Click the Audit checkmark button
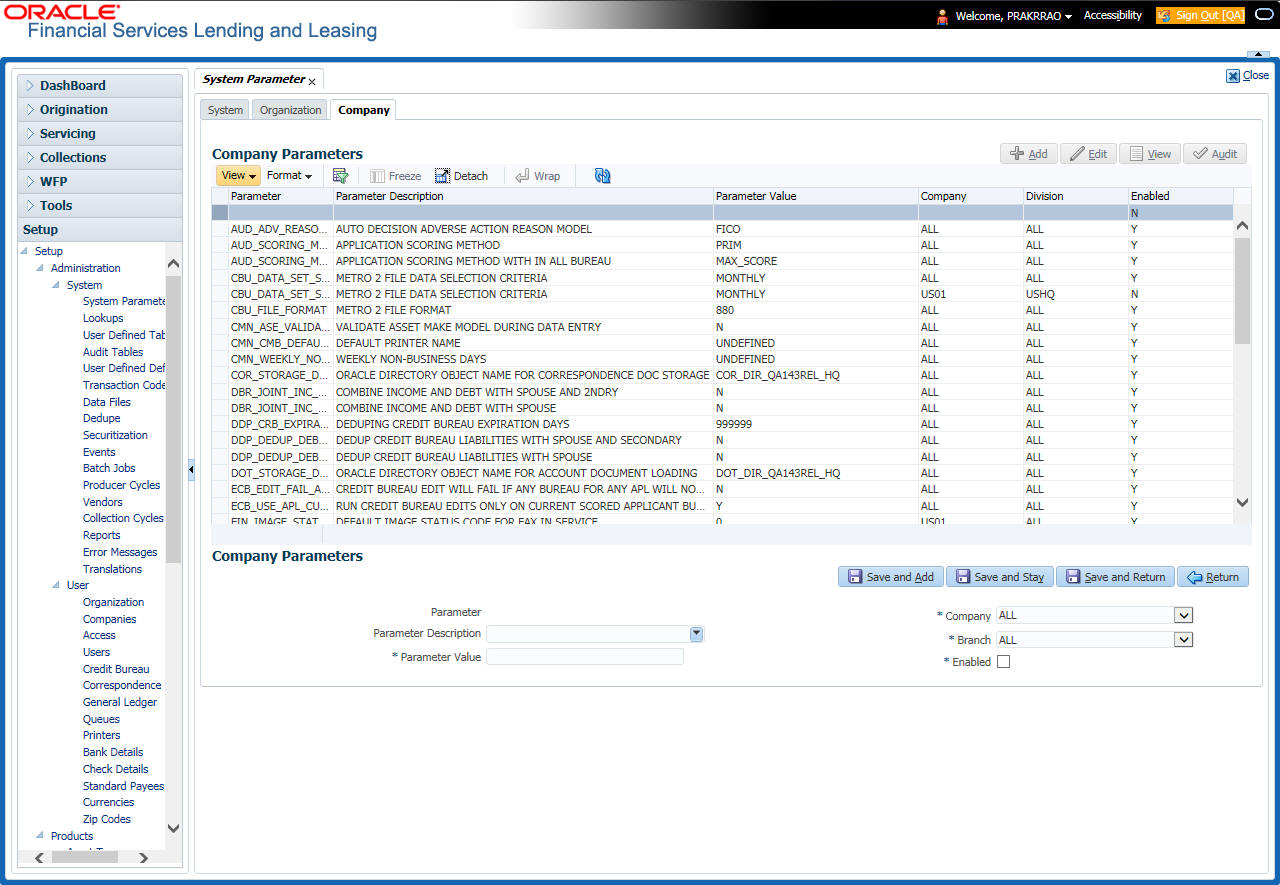This screenshot has height=885, width=1280. [1215, 154]
